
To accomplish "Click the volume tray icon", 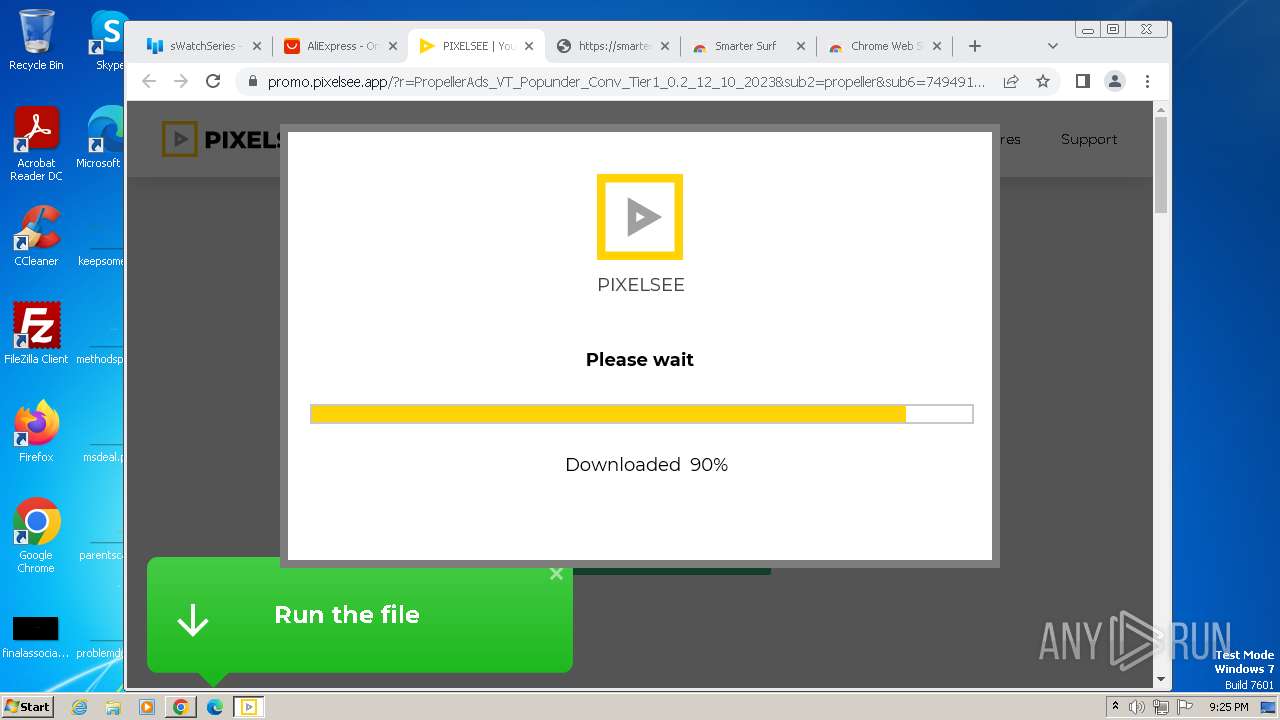I will tap(1137, 707).
